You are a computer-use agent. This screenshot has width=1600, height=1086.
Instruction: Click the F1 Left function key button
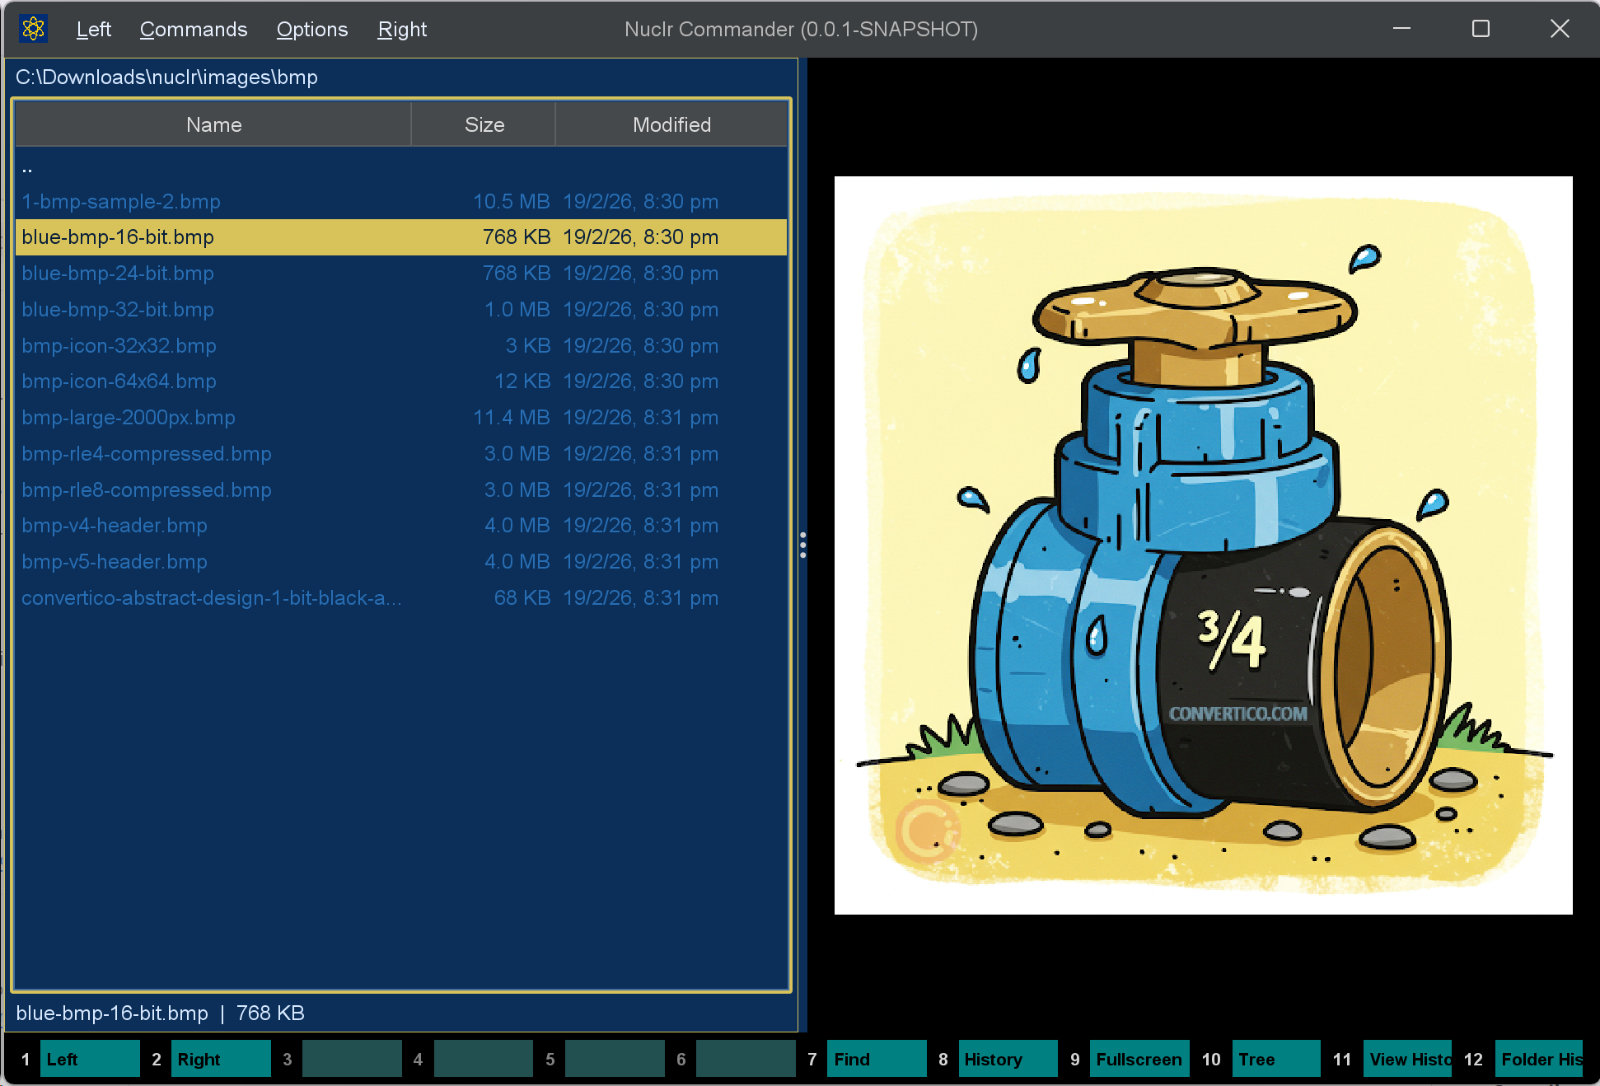pyautogui.click(x=90, y=1059)
